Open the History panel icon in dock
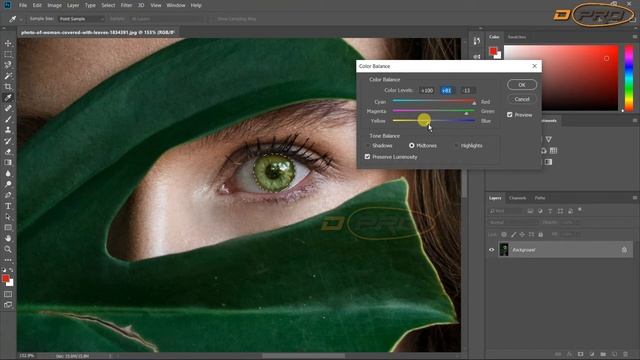This screenshot has width=640, height=360. (x=476, y=41)
